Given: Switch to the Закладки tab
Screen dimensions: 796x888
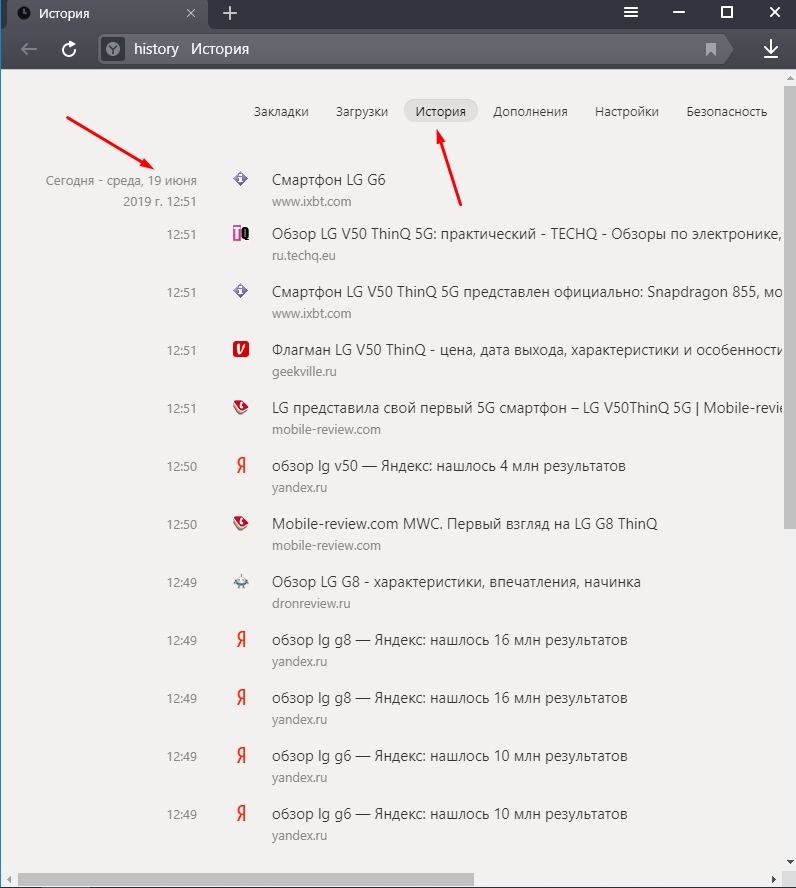Looking at the screenshot, I should pyautogui.click(x=281, y=112).
